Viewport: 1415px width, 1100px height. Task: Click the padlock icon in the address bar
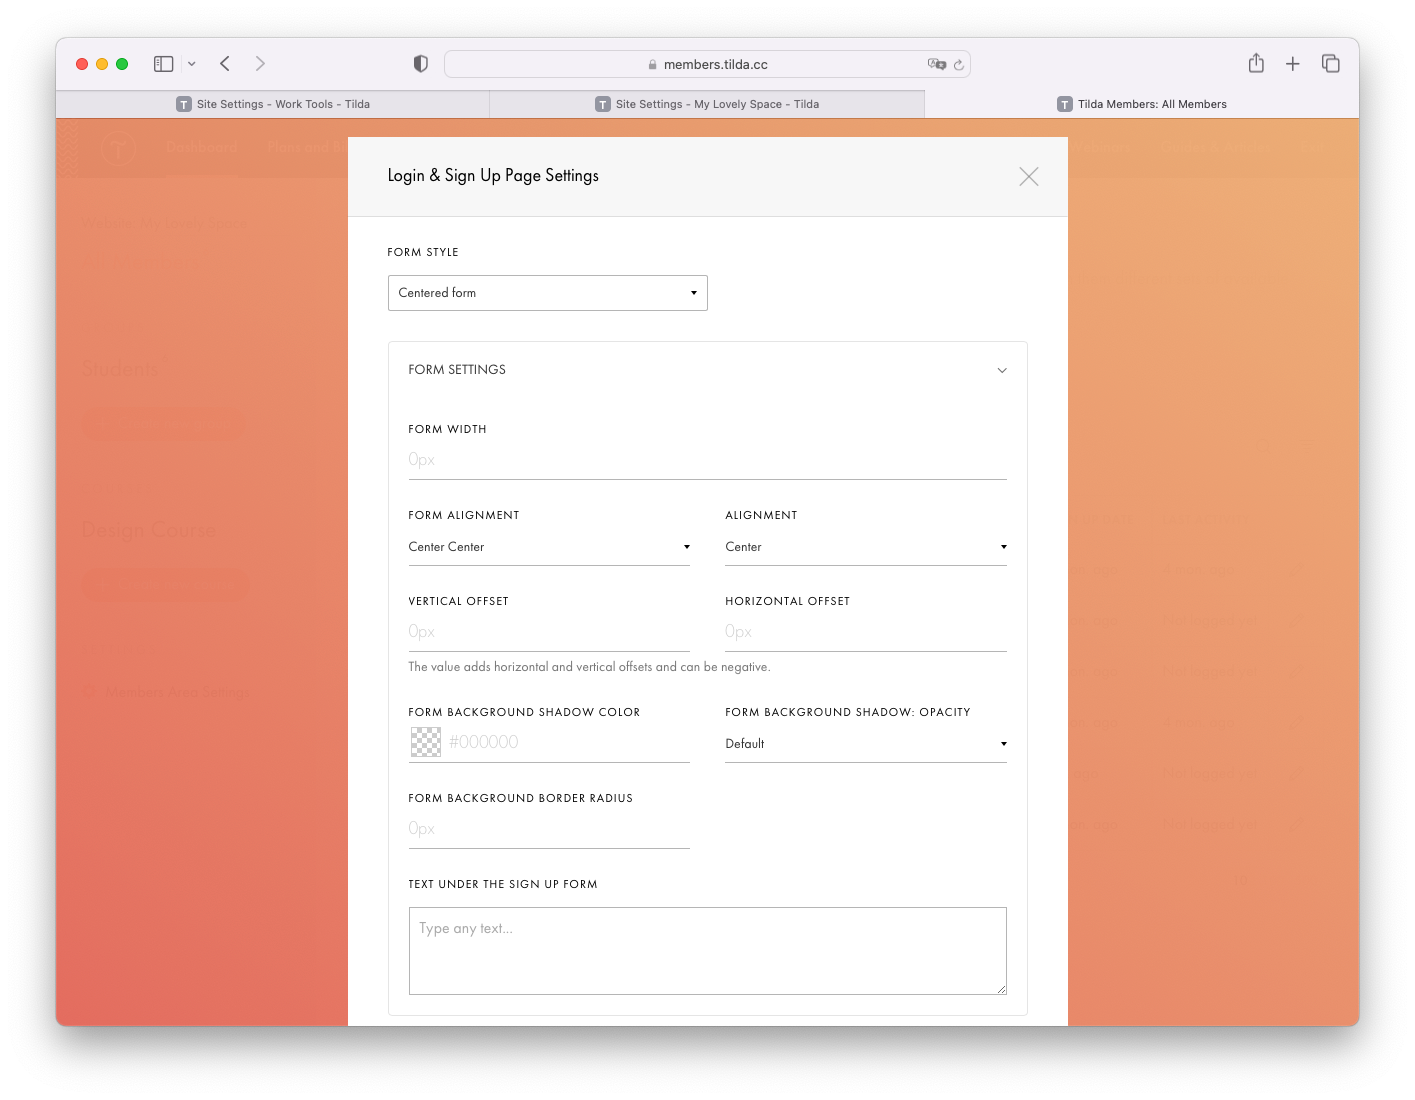(652, 63)
